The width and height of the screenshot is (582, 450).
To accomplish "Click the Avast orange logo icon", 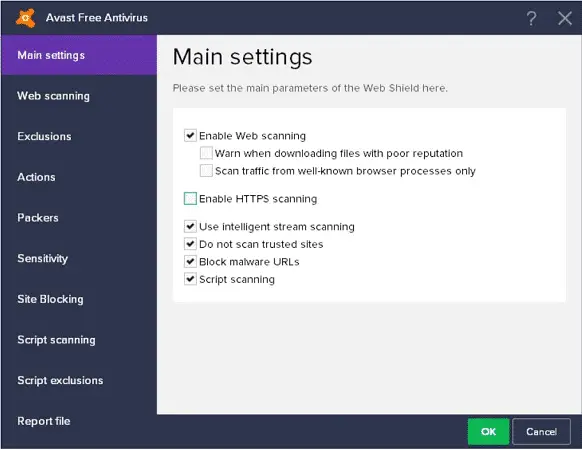I will click(26, 17).
